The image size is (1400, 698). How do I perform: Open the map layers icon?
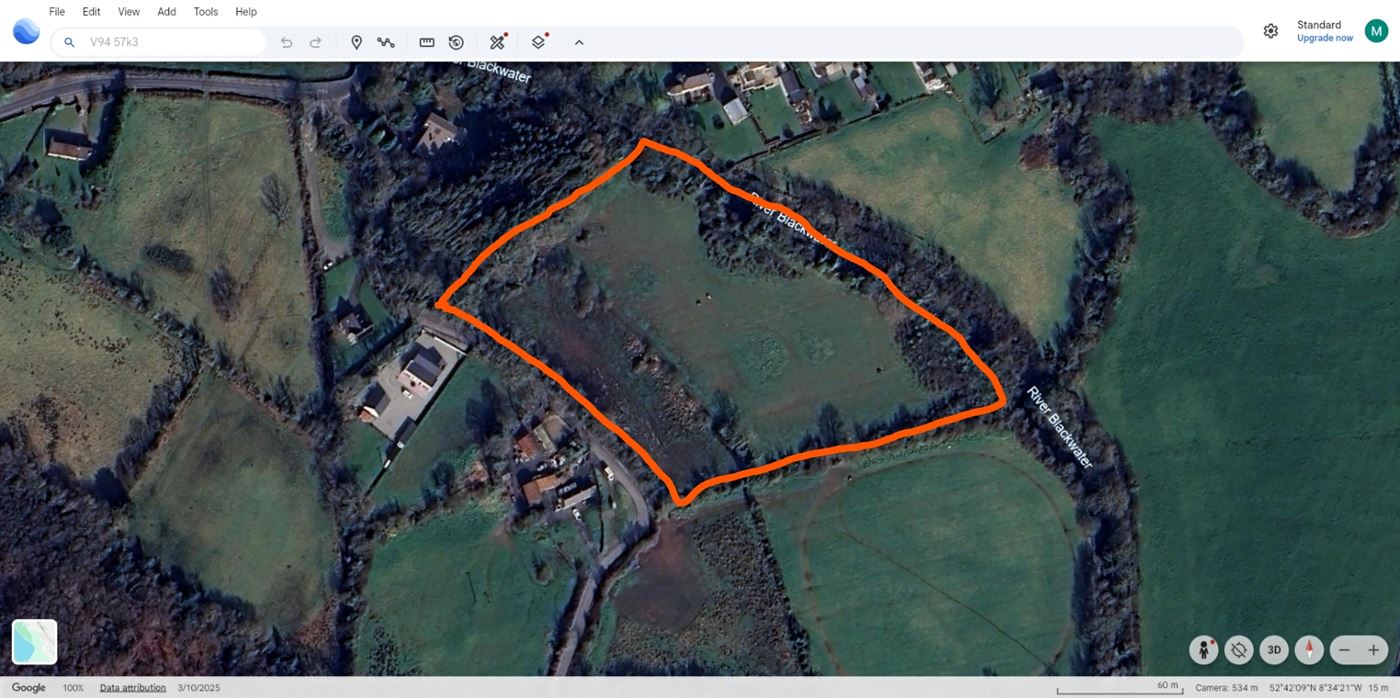pos(538,42)
